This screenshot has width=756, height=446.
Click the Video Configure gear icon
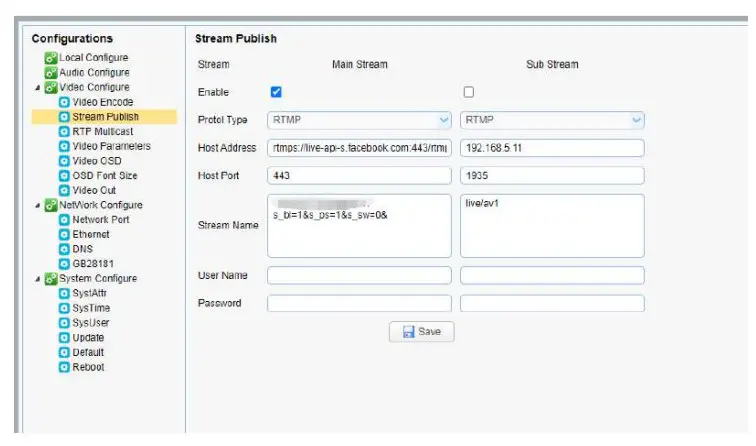(x=51, y=87)
